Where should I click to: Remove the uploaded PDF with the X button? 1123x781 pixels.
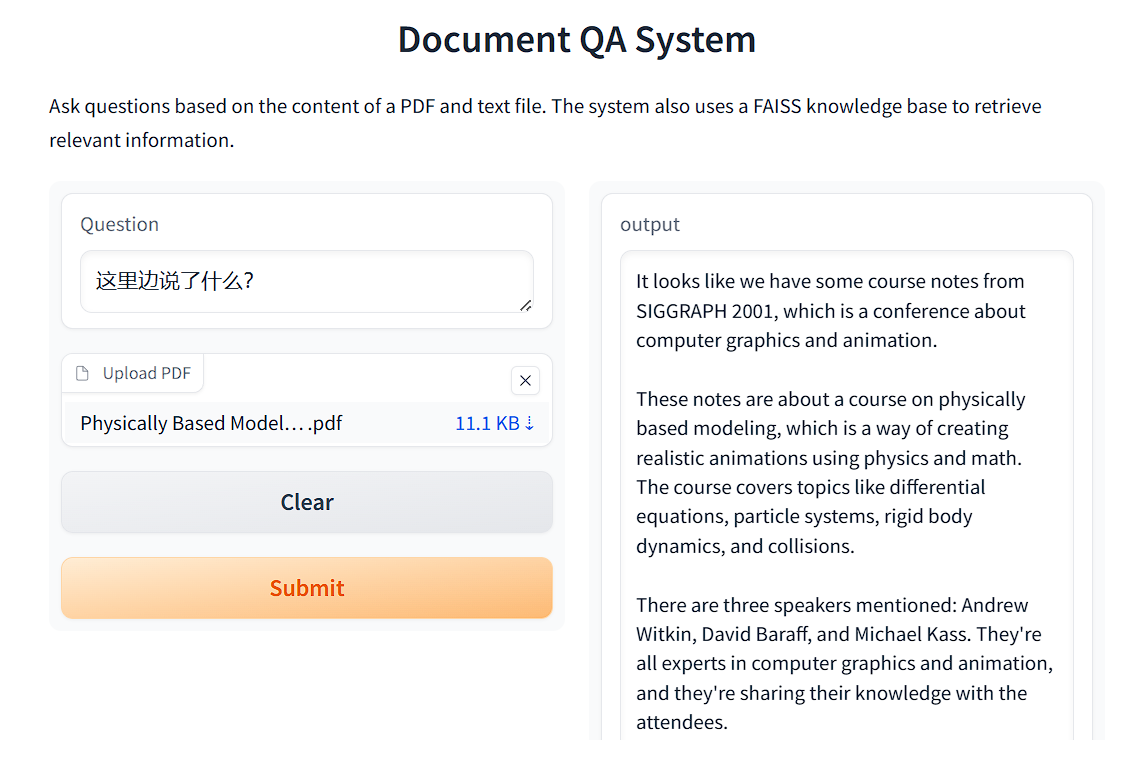[525, 380]
